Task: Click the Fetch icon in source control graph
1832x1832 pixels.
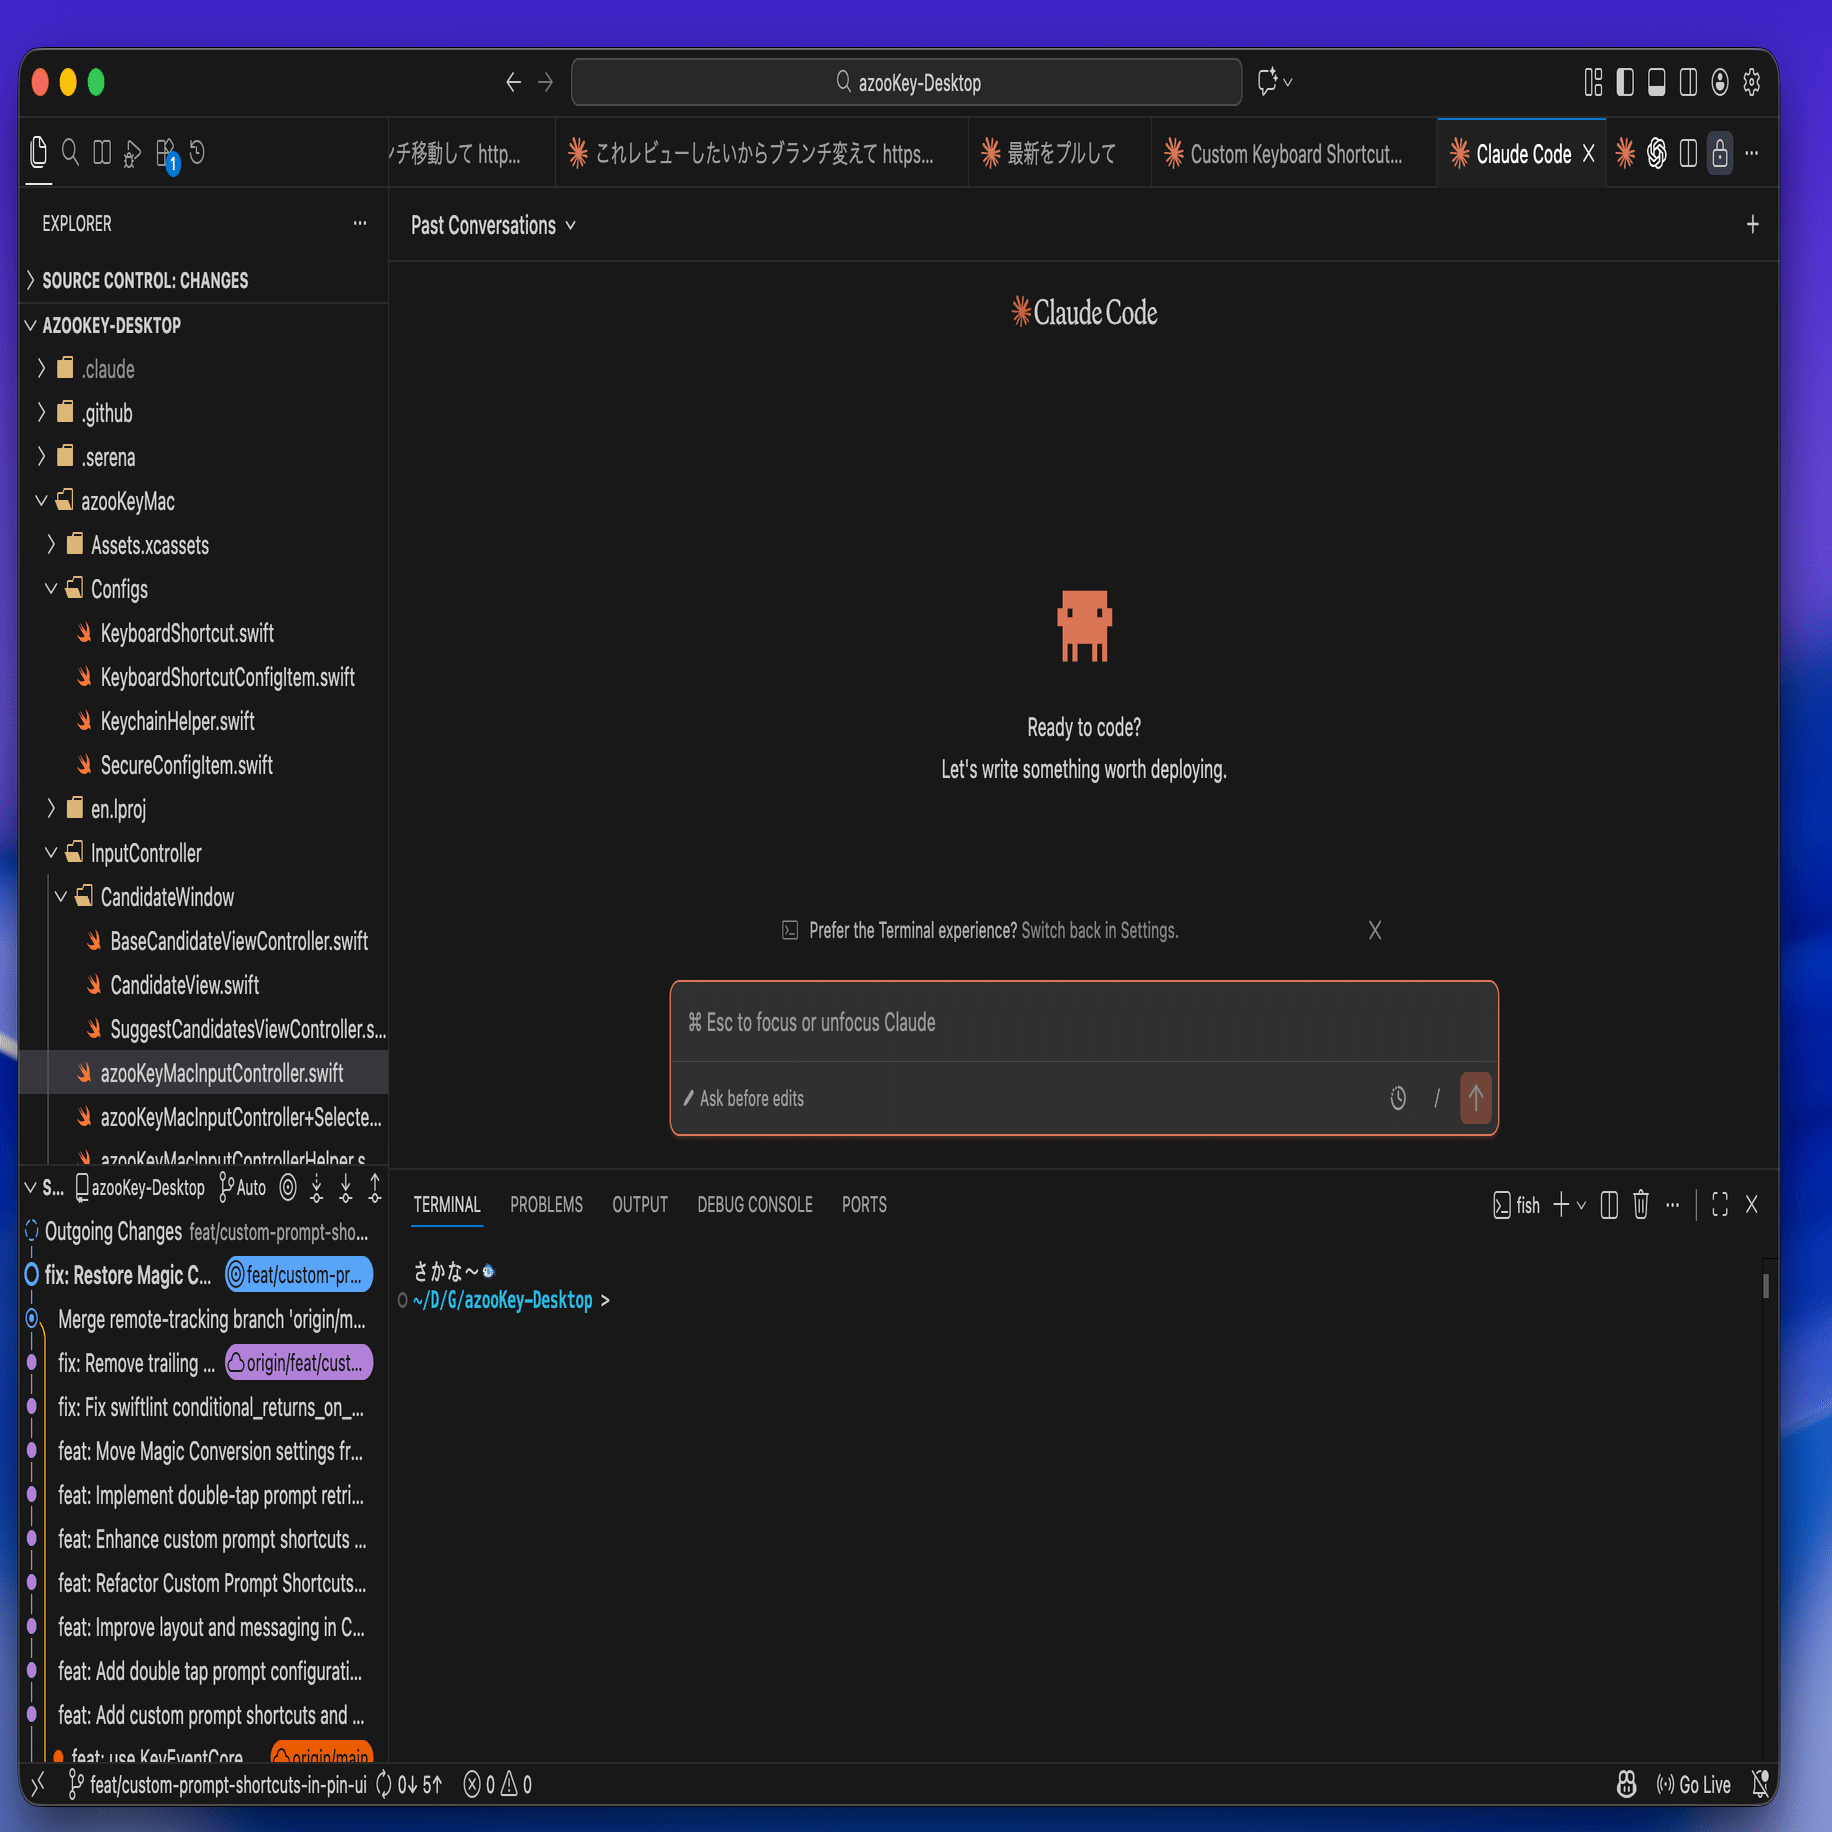Action: point(317,1188)
